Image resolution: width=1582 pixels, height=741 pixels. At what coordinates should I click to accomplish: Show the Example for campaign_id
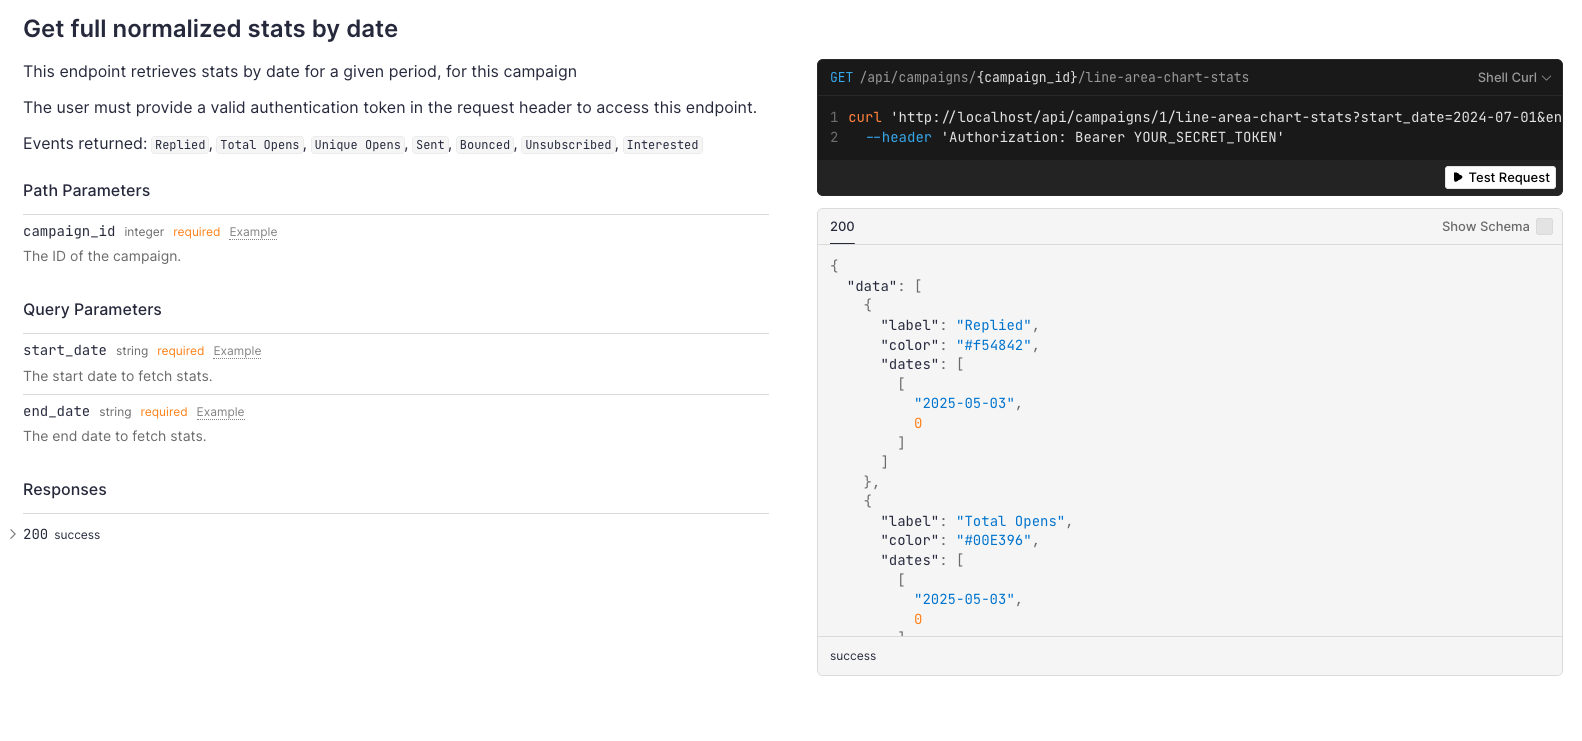pos(253,232)
